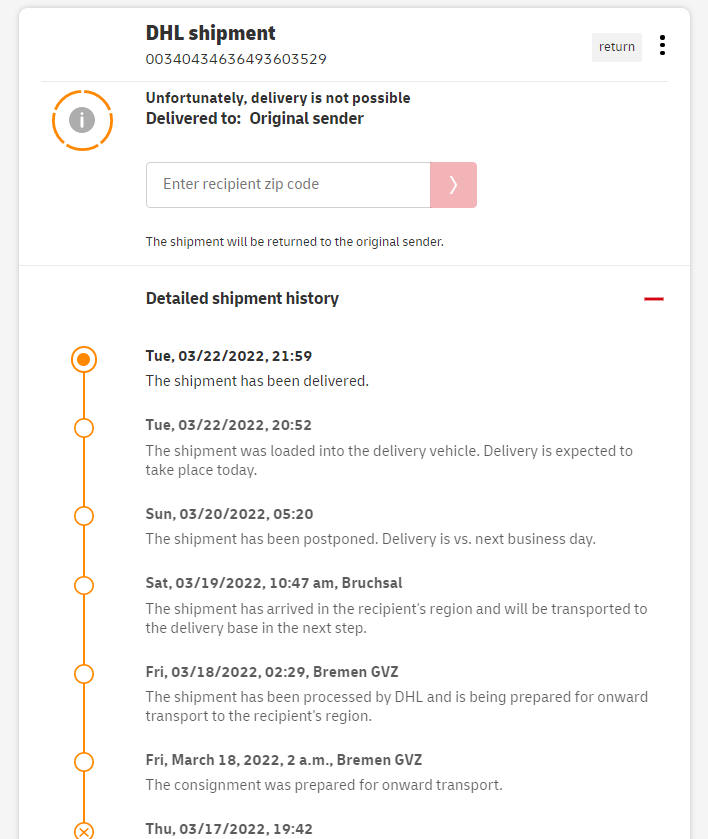Click the DHL shipment title
708x839 pixels.
211,34
